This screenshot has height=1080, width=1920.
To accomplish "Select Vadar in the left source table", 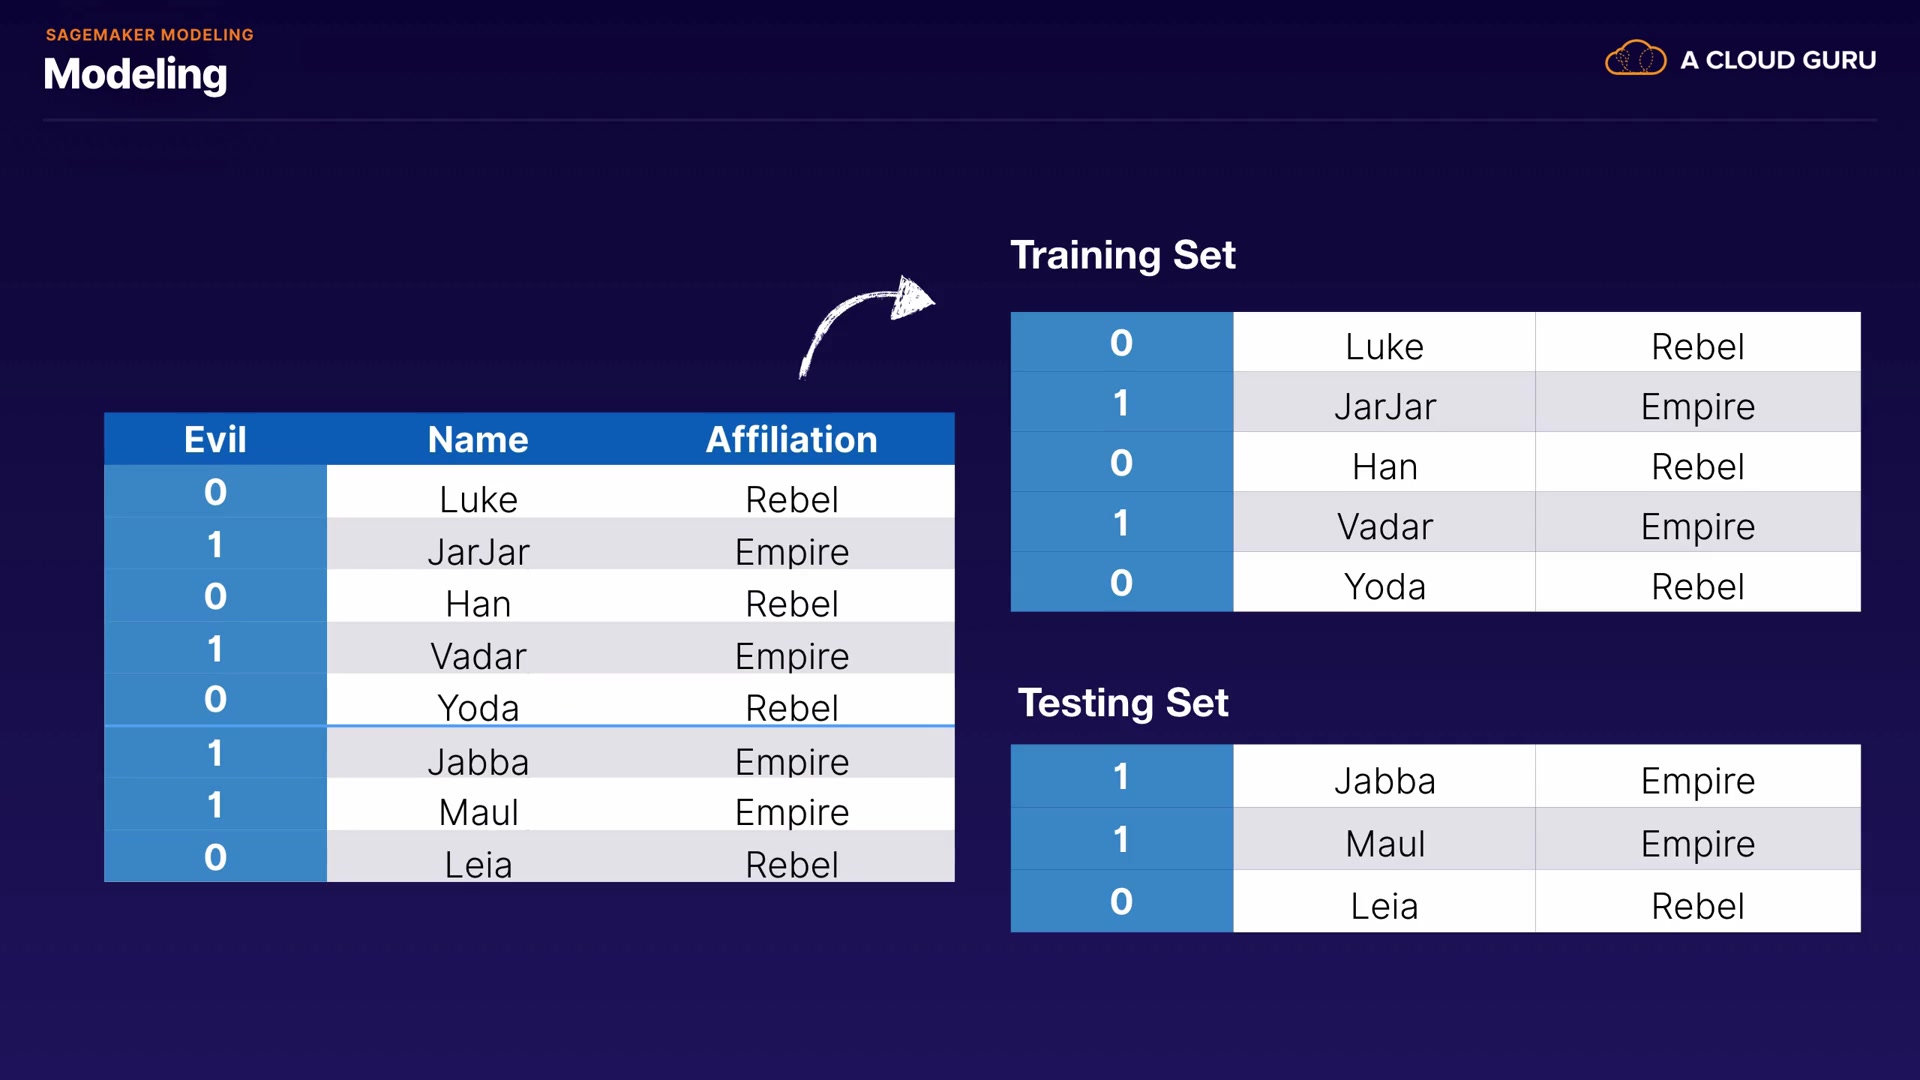I will click(478, 656).
